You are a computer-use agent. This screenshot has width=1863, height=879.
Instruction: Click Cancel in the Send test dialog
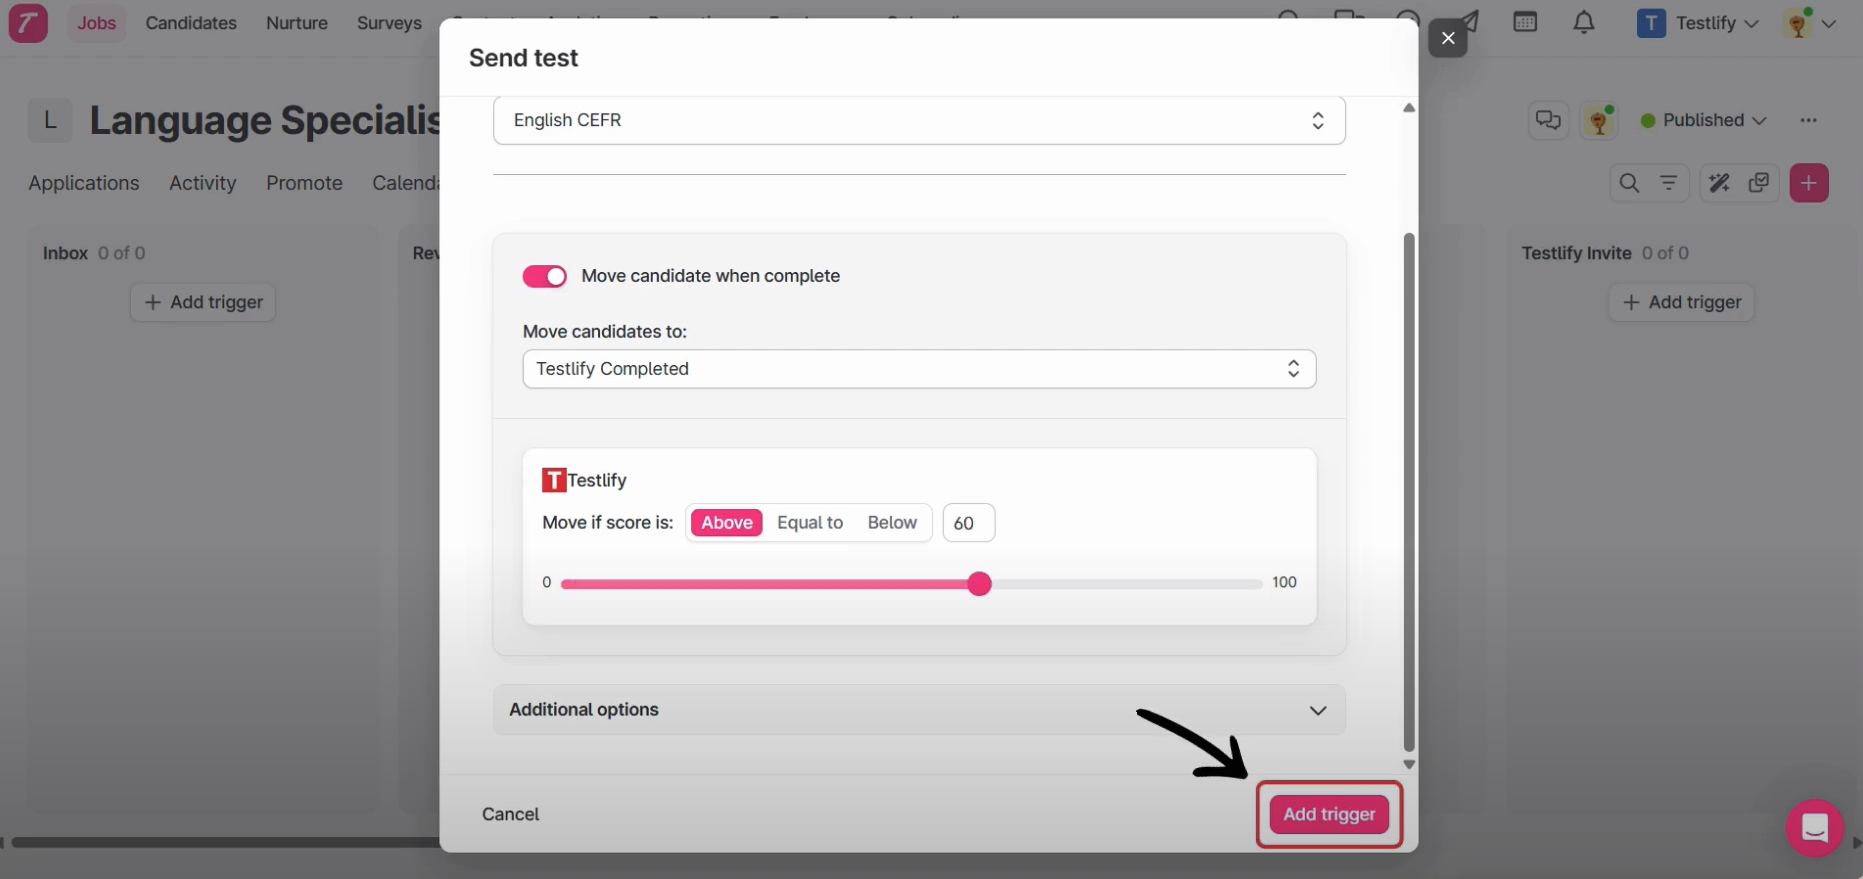(x=510, y=814)
